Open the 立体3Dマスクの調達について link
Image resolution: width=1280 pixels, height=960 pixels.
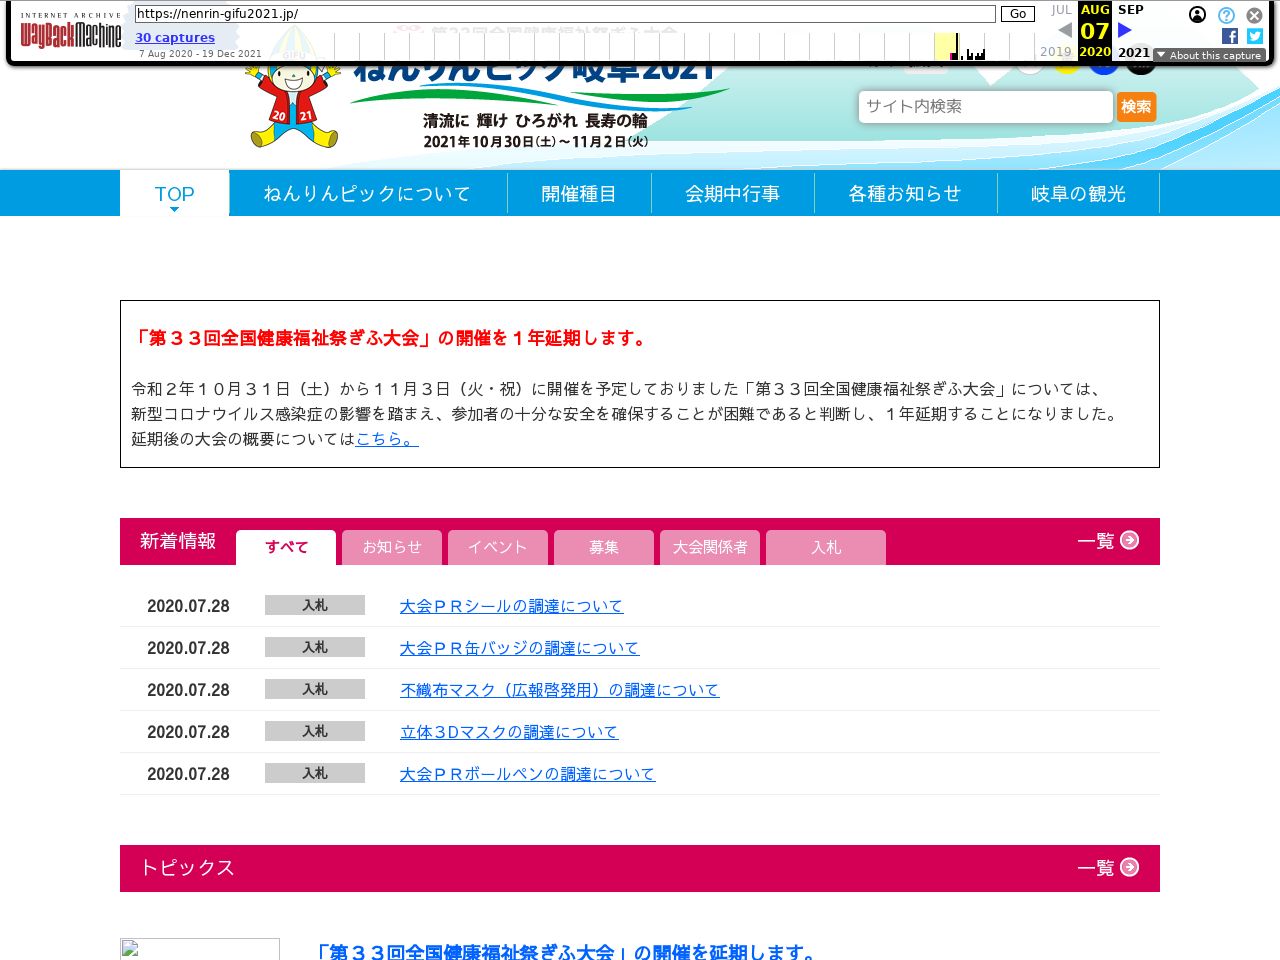point(509,732)
